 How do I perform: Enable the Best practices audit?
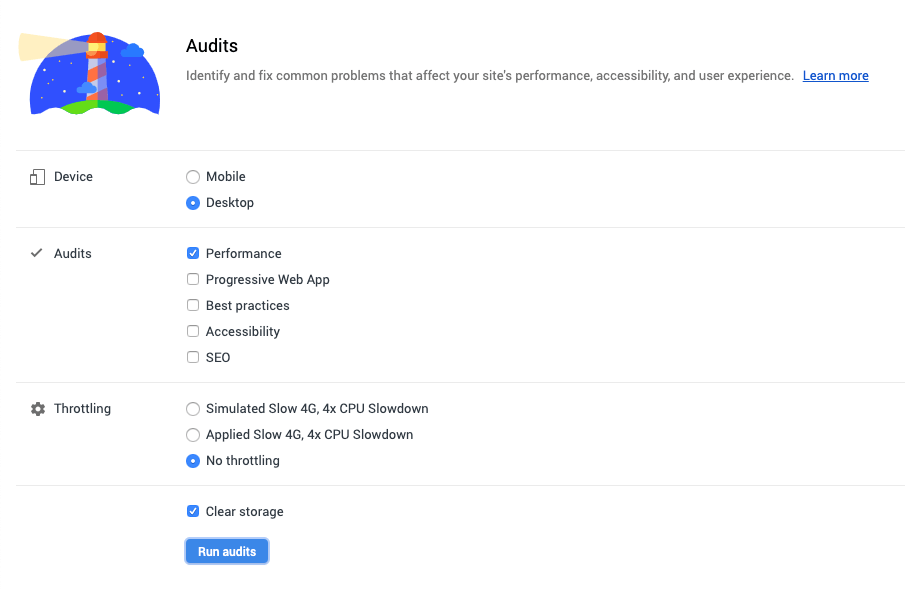coord(192,305)
